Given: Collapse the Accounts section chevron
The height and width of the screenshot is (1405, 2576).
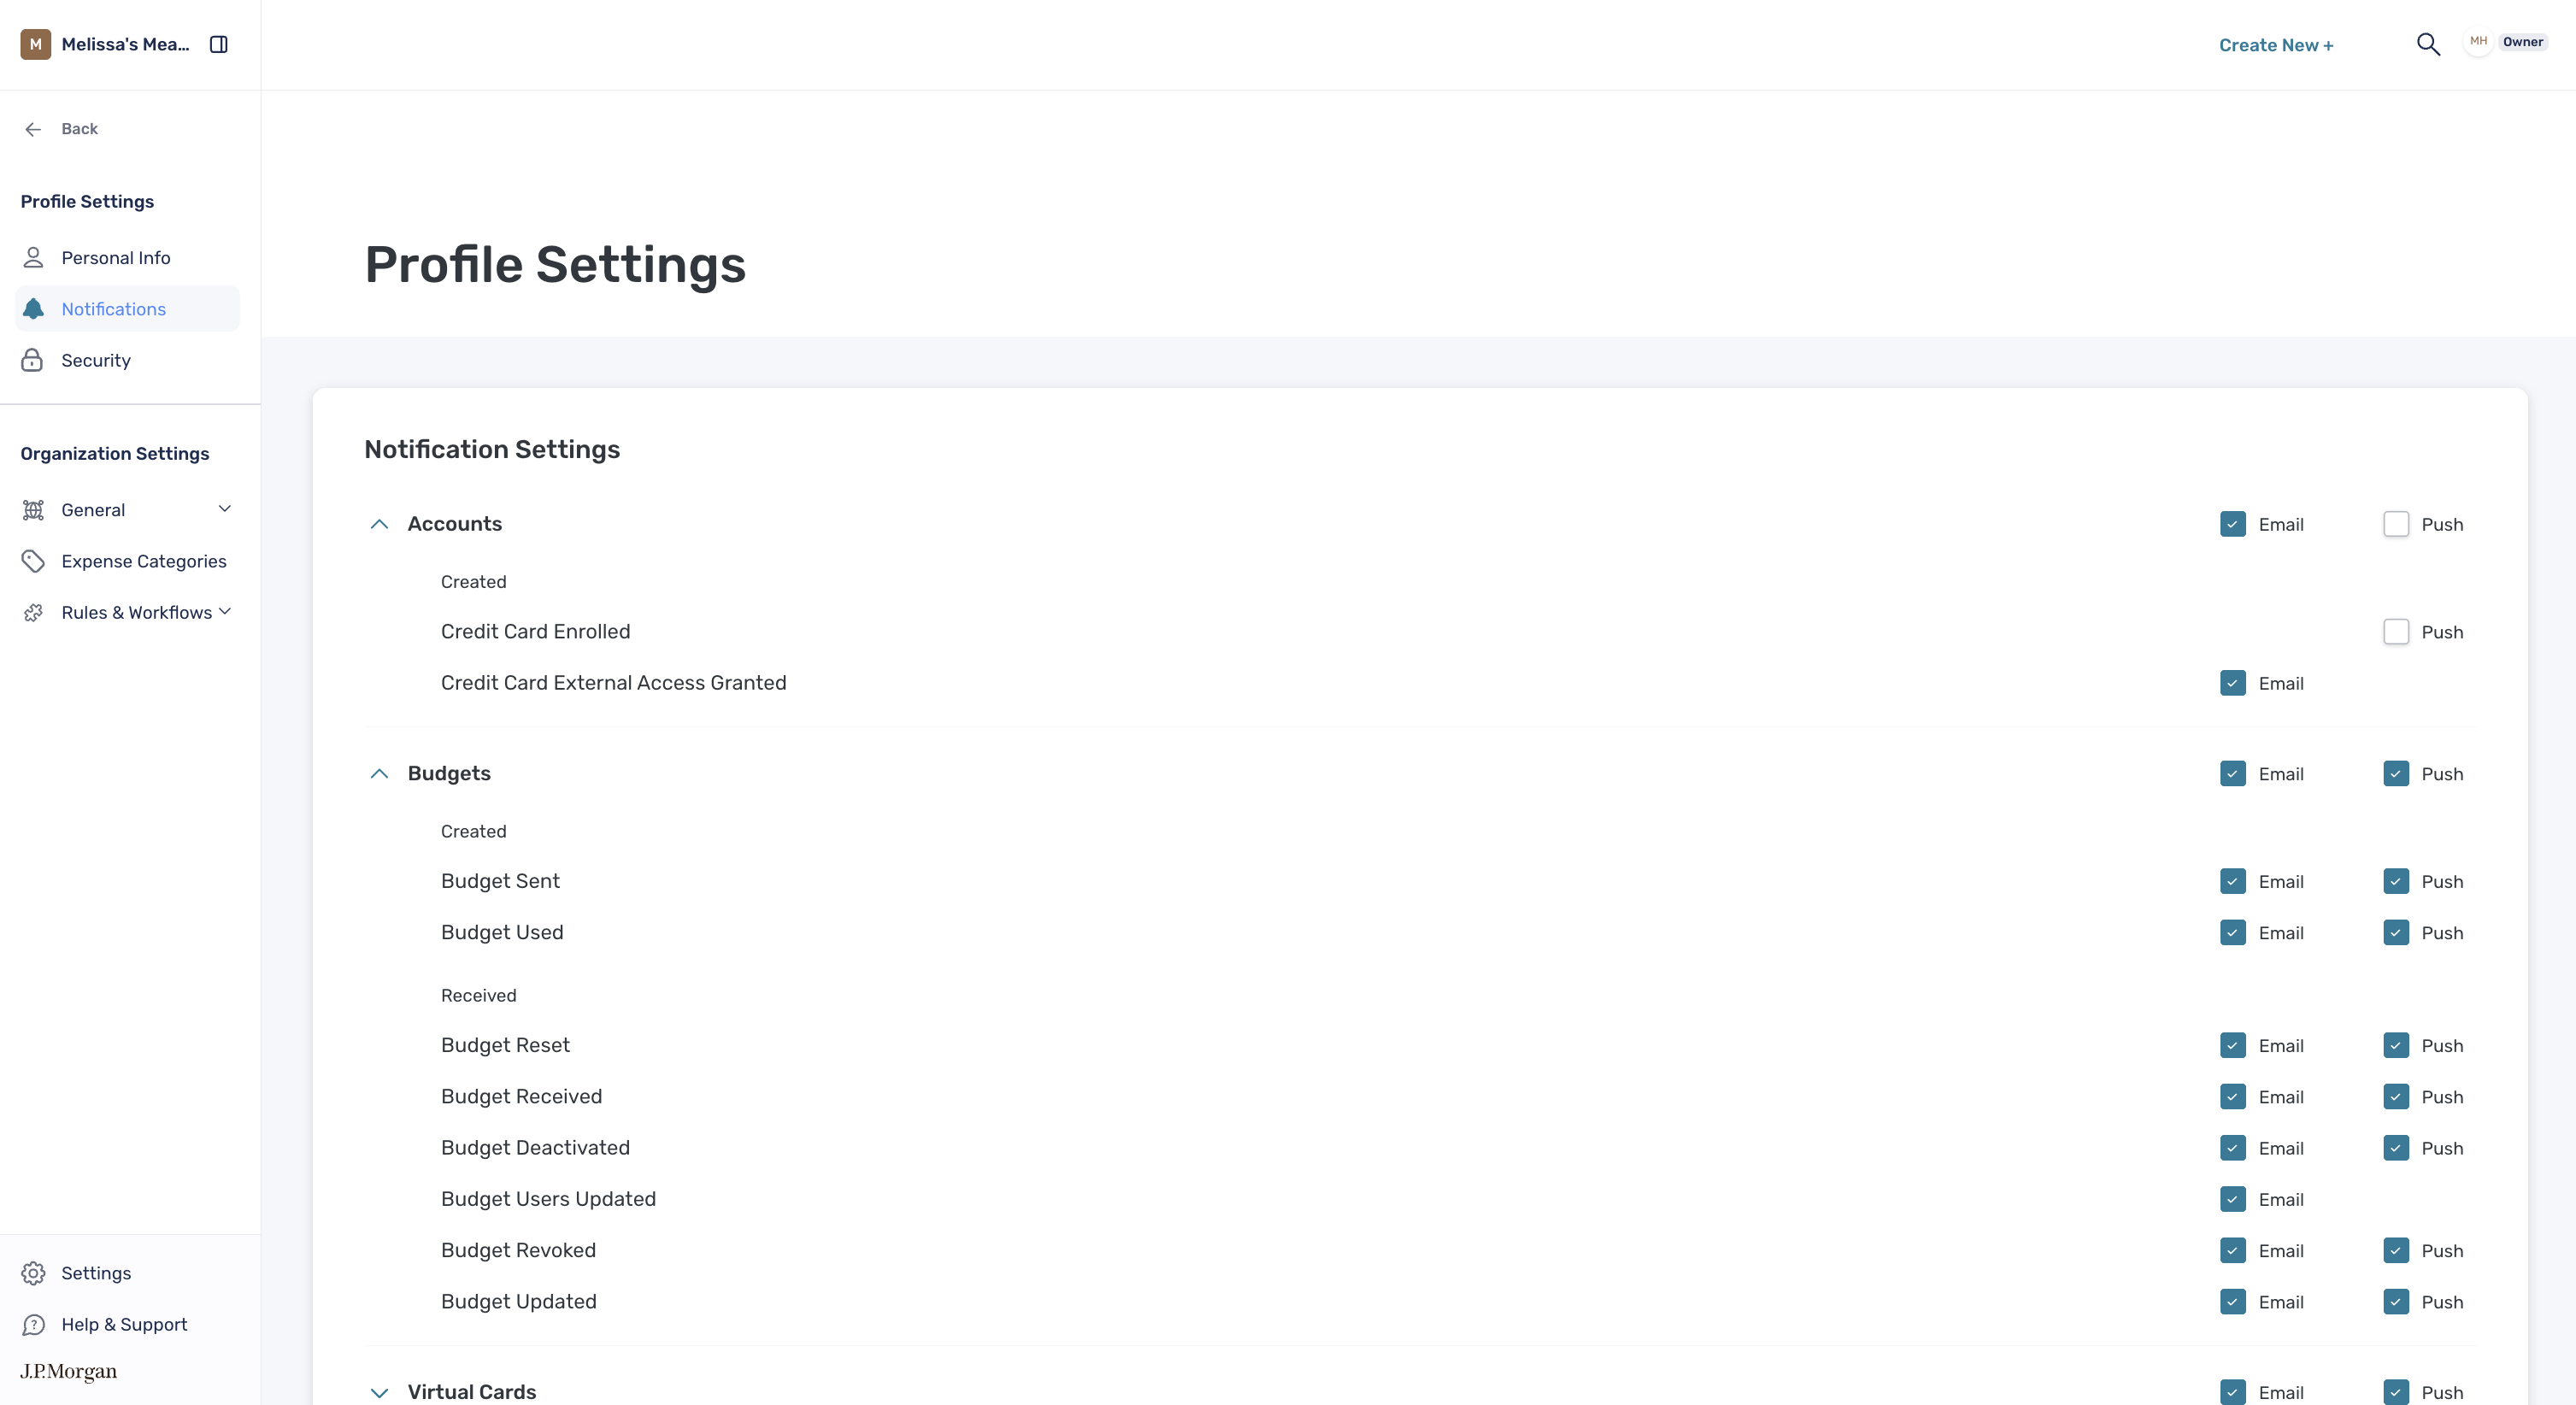Looking at the screenshot, I should pos(379,524).
